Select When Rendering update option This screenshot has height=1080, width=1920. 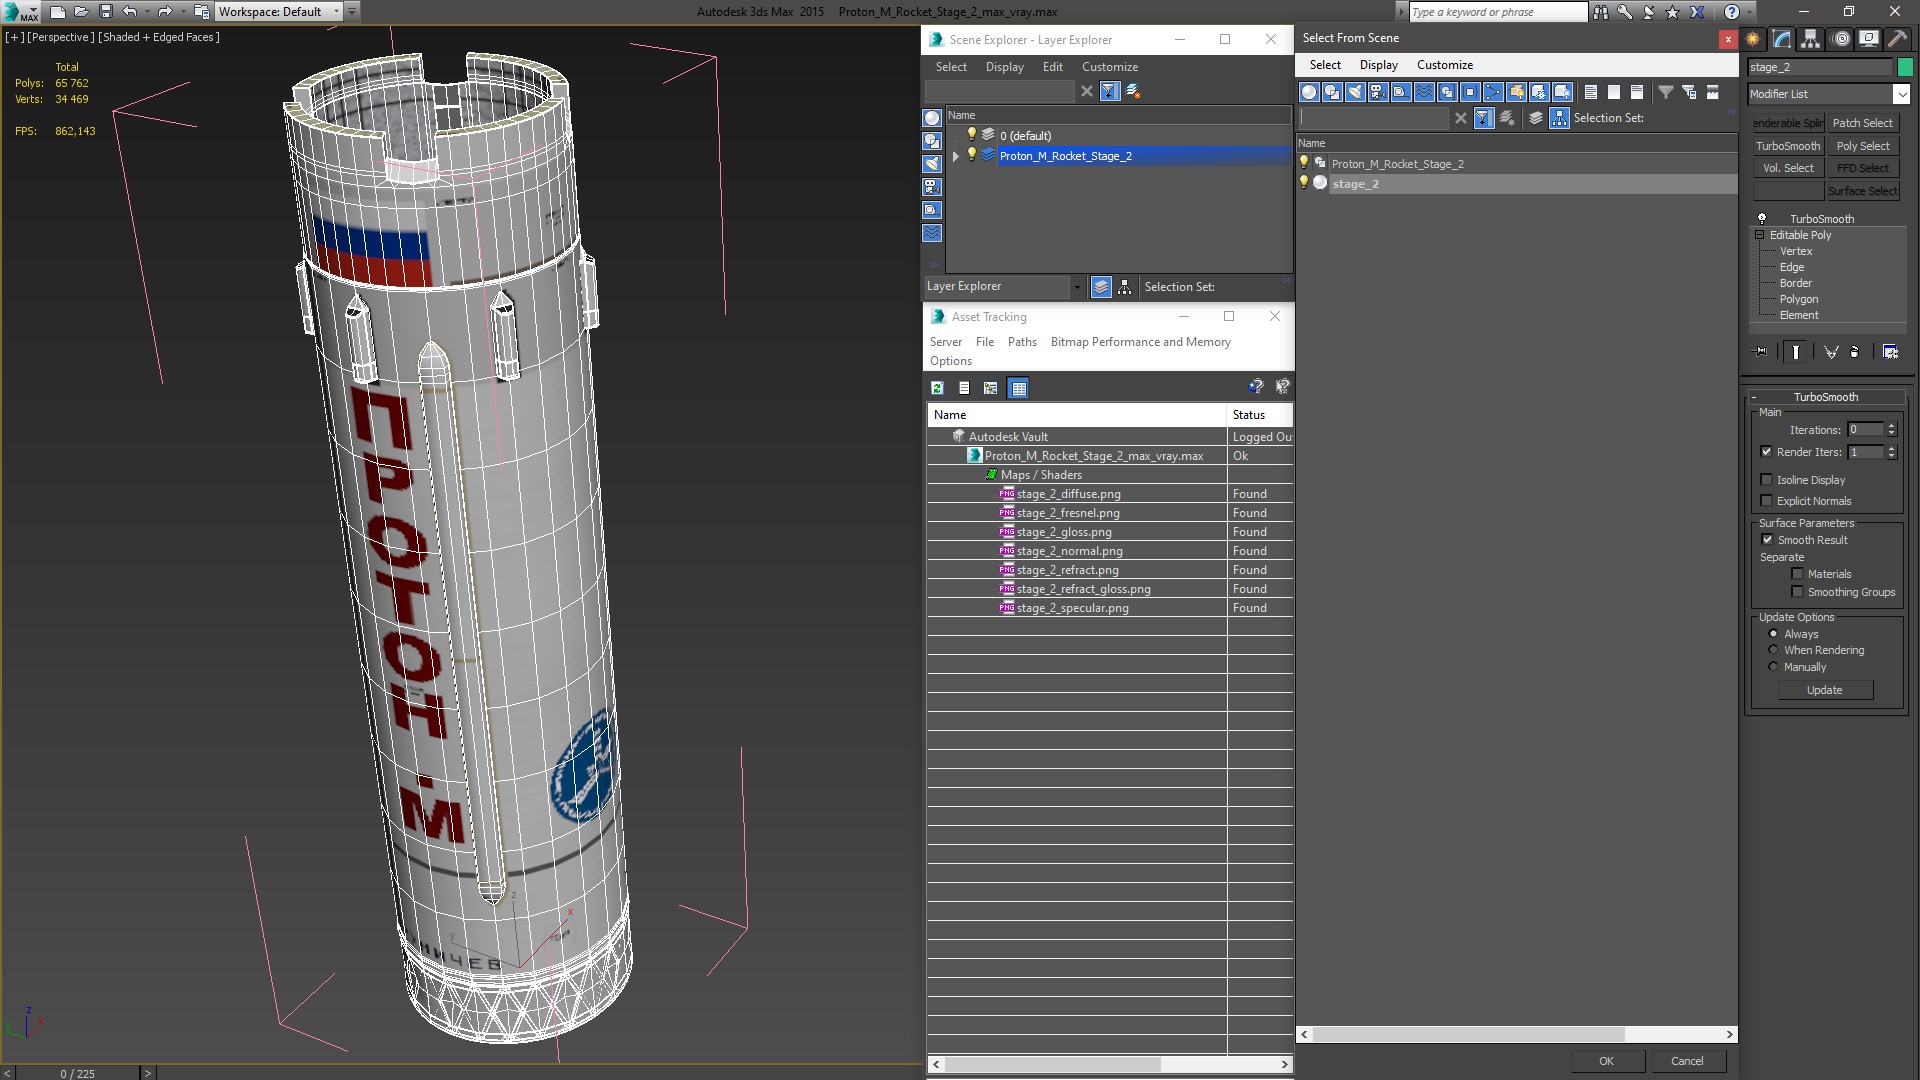click(x=1774, y=650)
